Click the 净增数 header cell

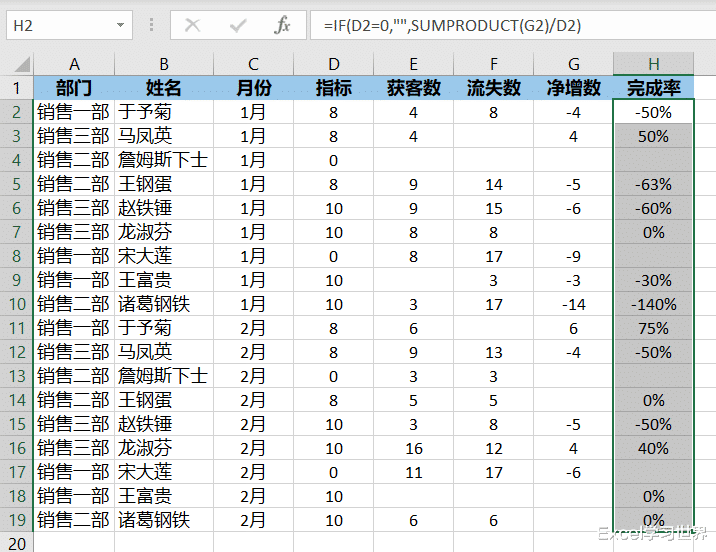[574, 88]
